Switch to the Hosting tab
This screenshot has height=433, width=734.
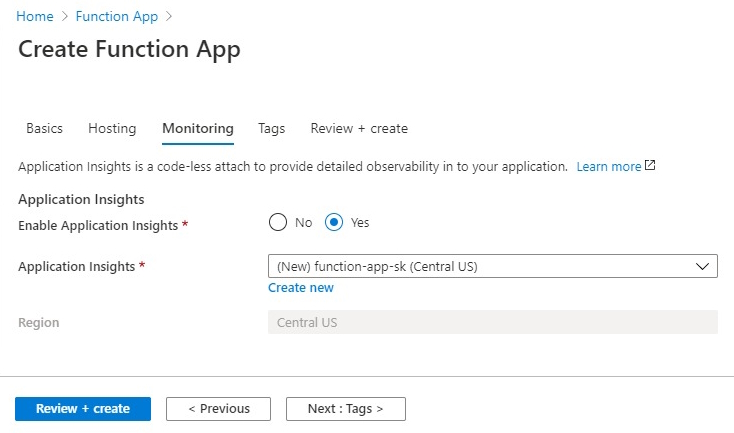click(x=112, y=128)
